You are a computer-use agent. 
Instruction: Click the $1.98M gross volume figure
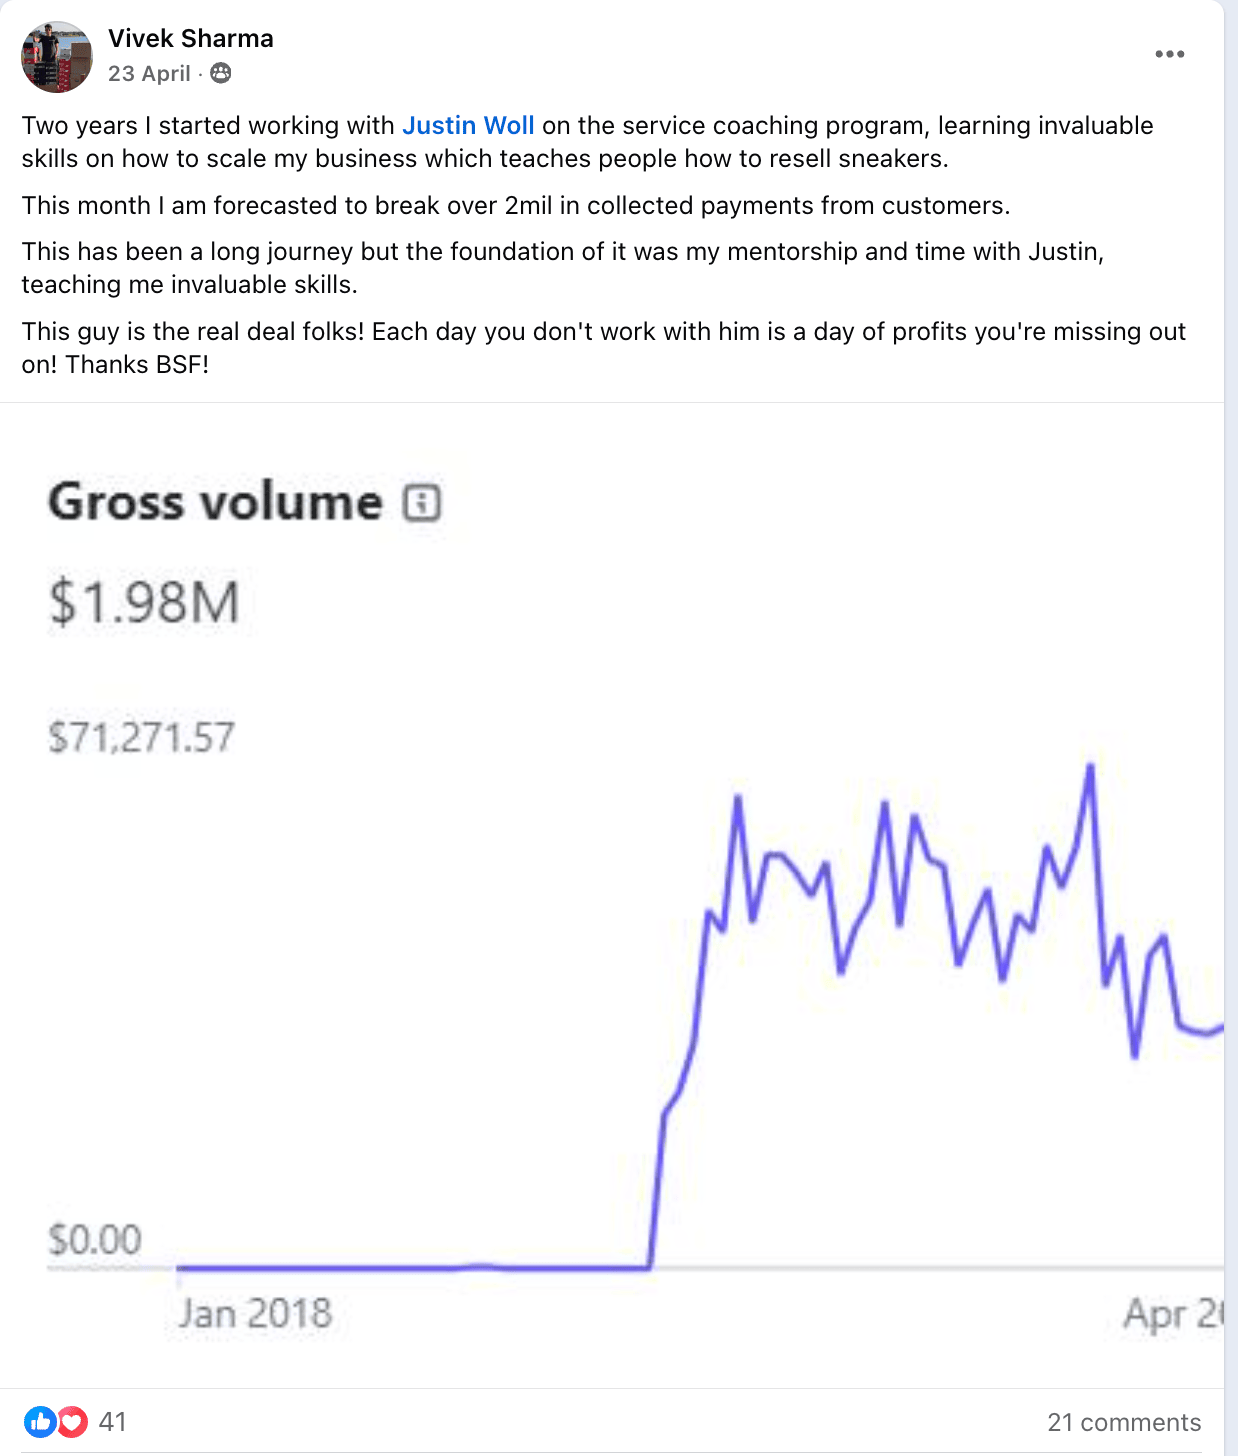(x=145, y=602)
